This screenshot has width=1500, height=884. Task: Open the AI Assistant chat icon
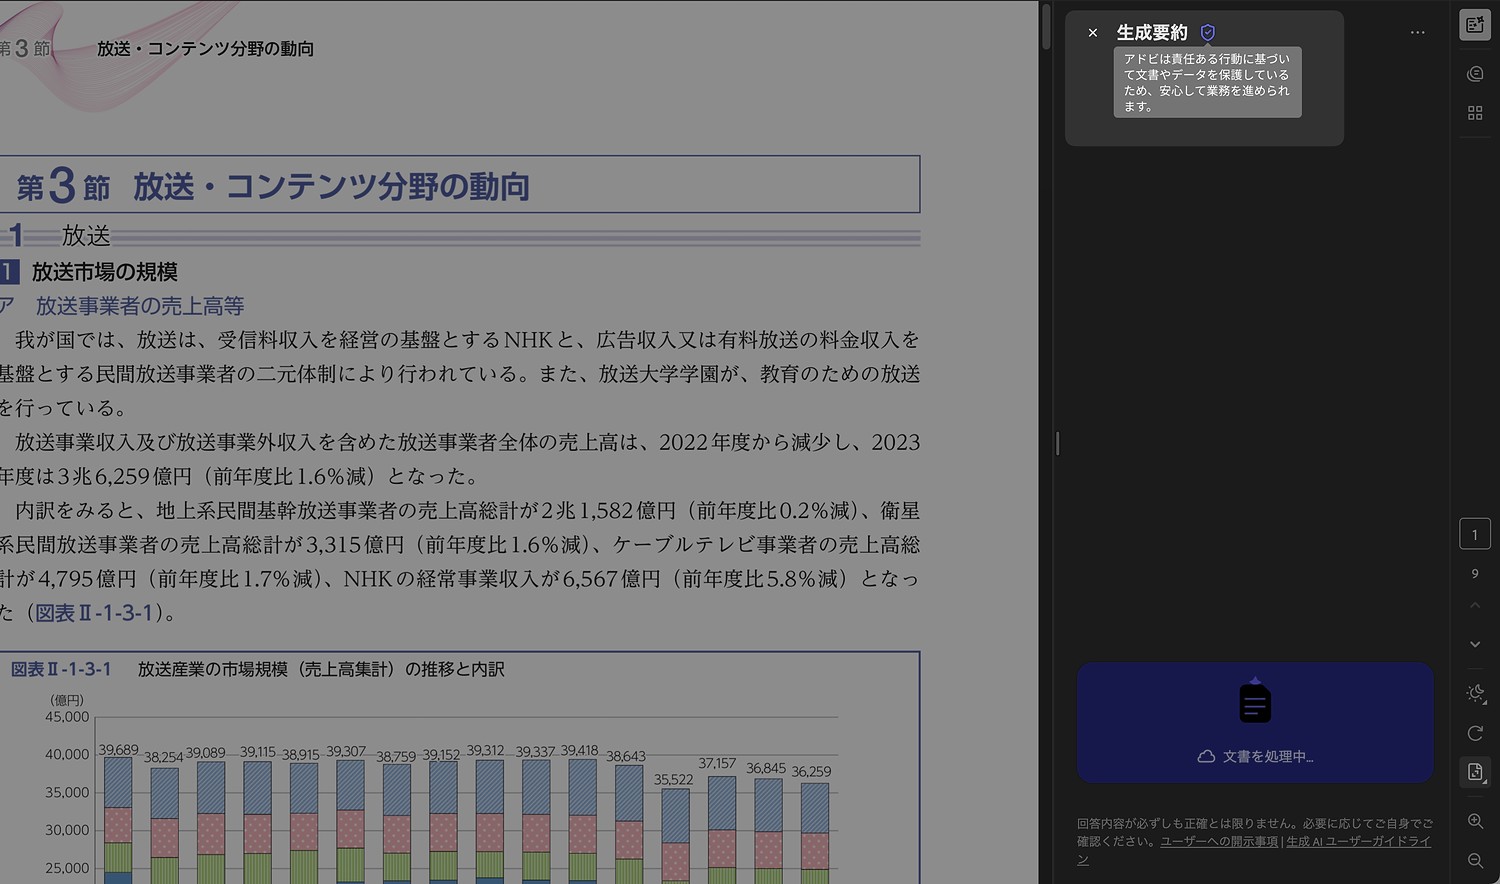1475,73
